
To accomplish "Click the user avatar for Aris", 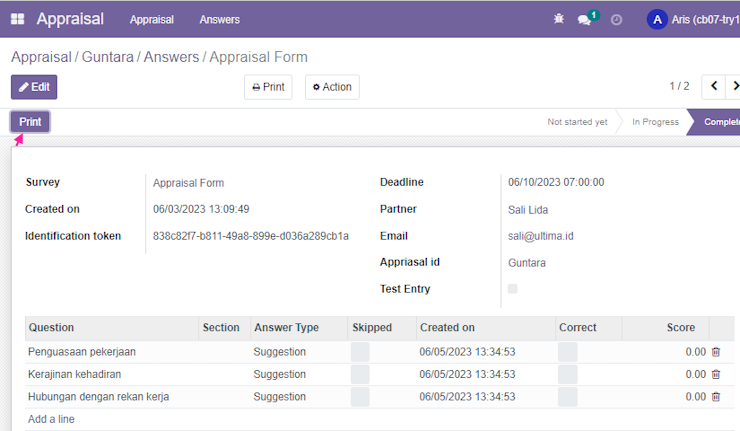I will pos(657,19).
